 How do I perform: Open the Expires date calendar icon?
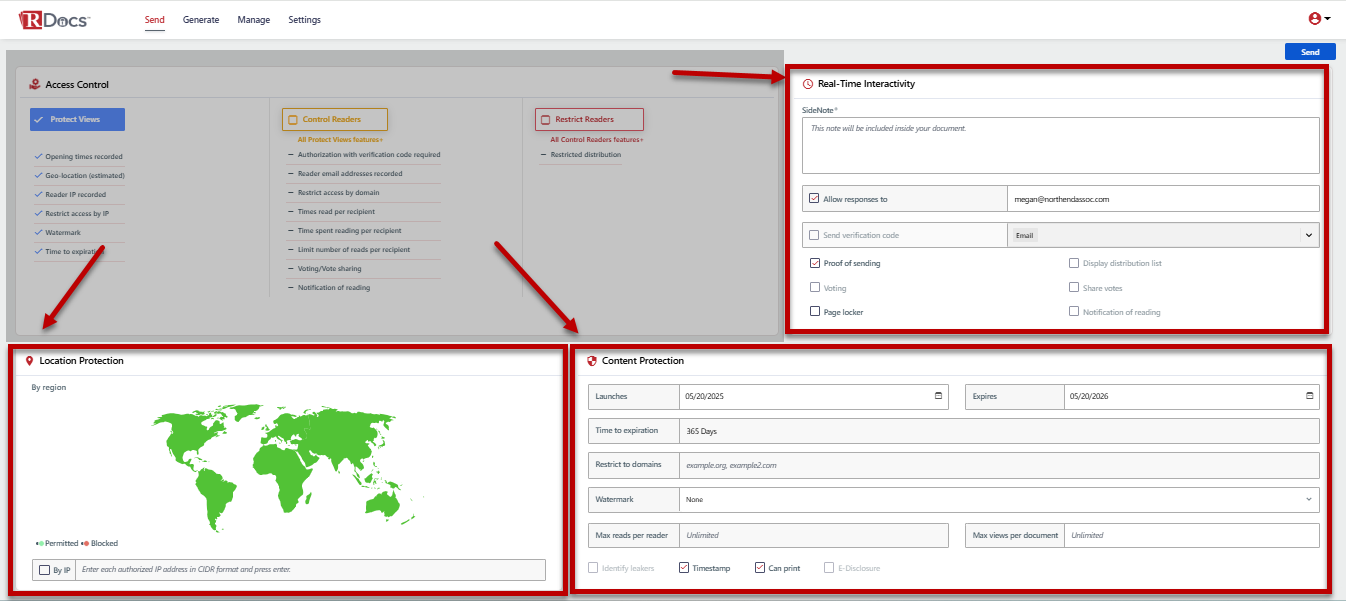1309,396
